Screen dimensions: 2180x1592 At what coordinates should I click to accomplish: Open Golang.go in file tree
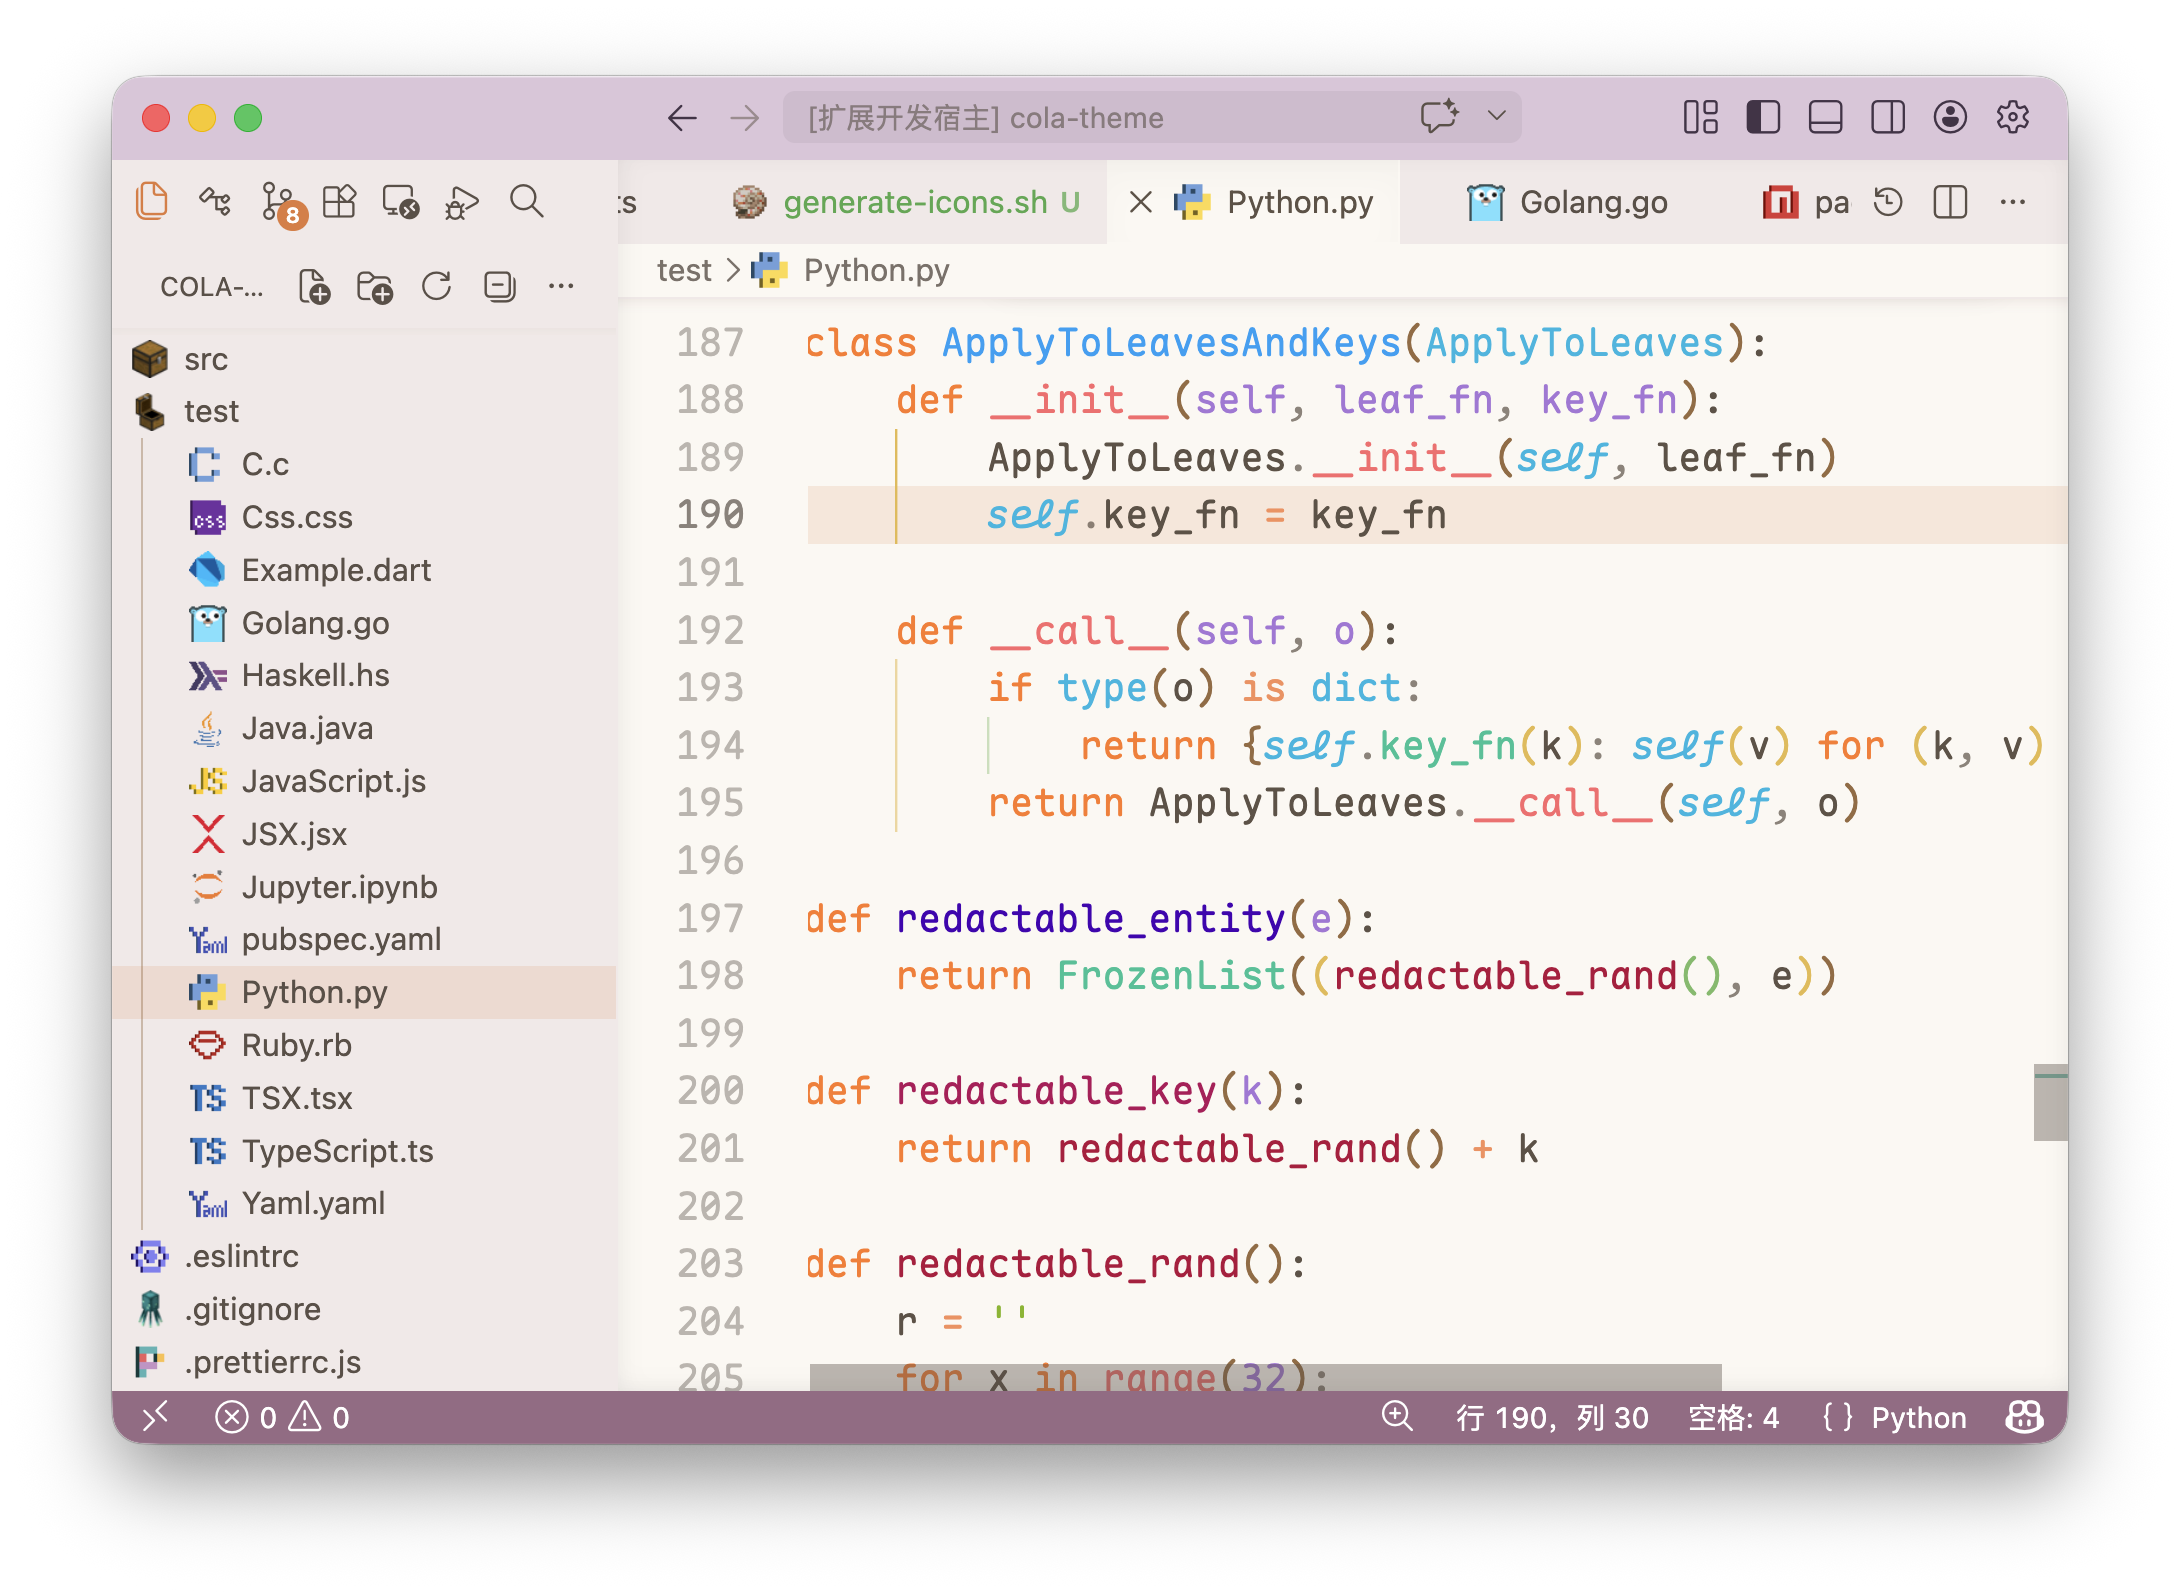(365, 623)
